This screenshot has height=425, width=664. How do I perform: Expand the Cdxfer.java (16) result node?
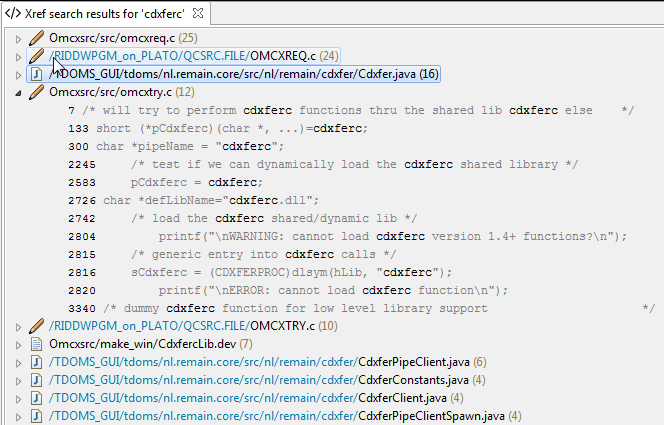point(18,74)
